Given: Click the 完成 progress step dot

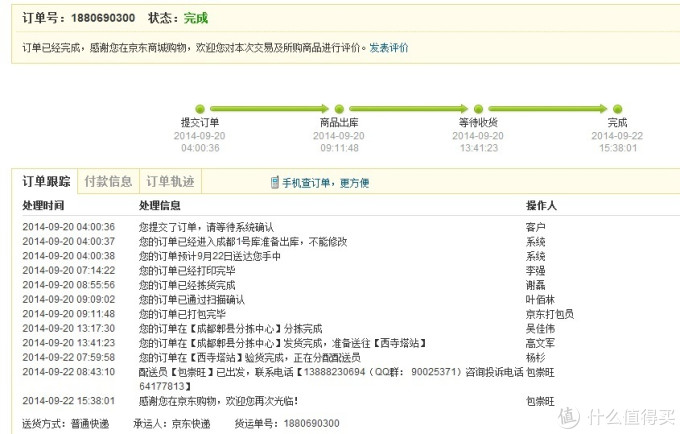Looking at the screenshot, I should 618,109.
